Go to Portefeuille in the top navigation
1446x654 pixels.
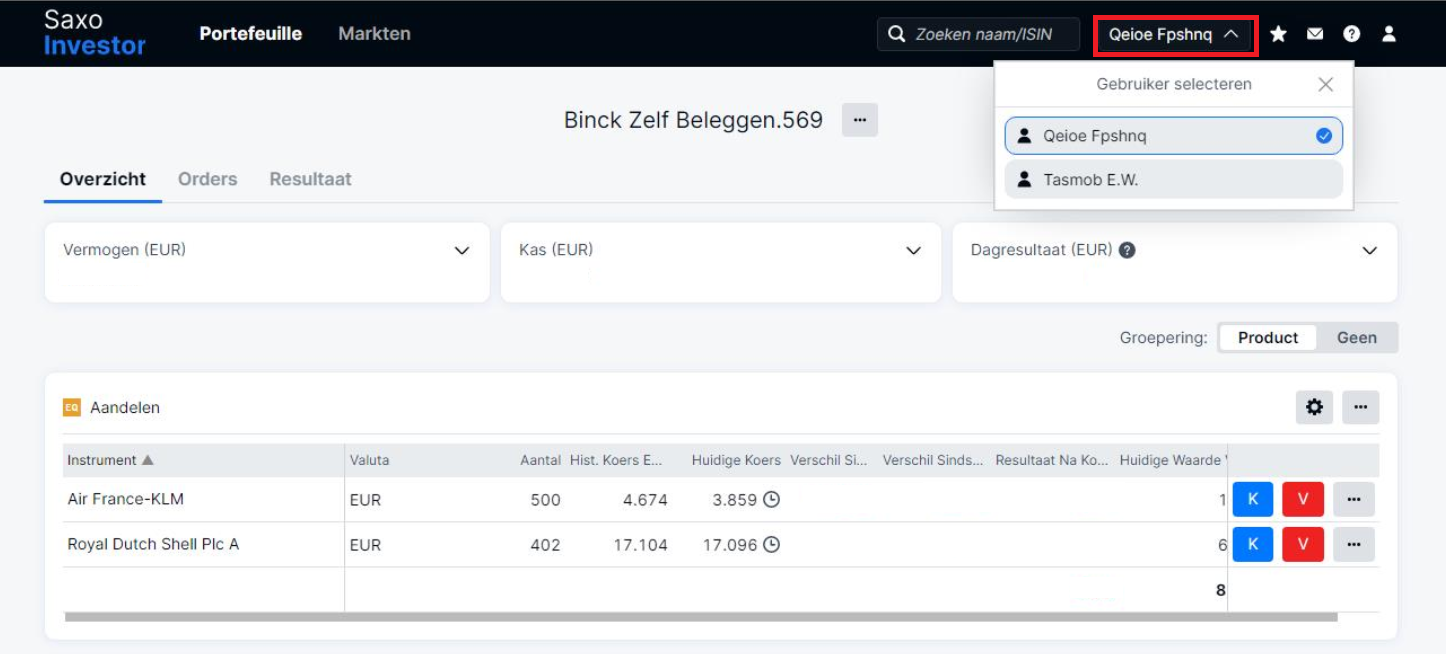pyautogui.click(x=251, y=34)
